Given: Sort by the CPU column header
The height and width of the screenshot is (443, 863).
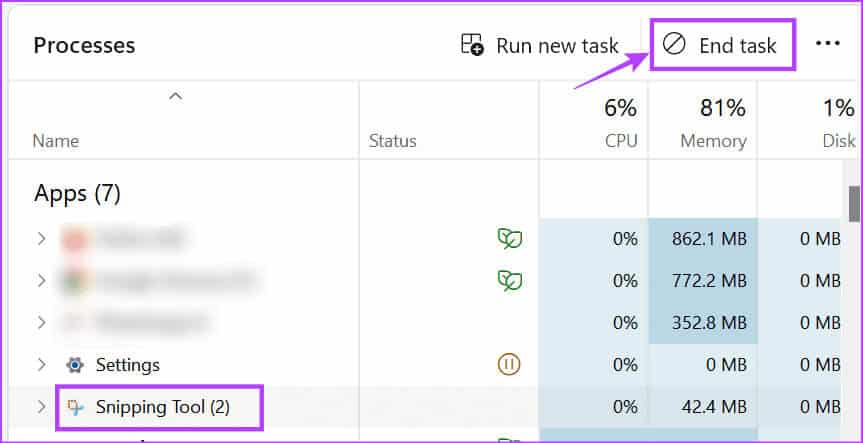Looking at the screenshot, I should point(621,141).
